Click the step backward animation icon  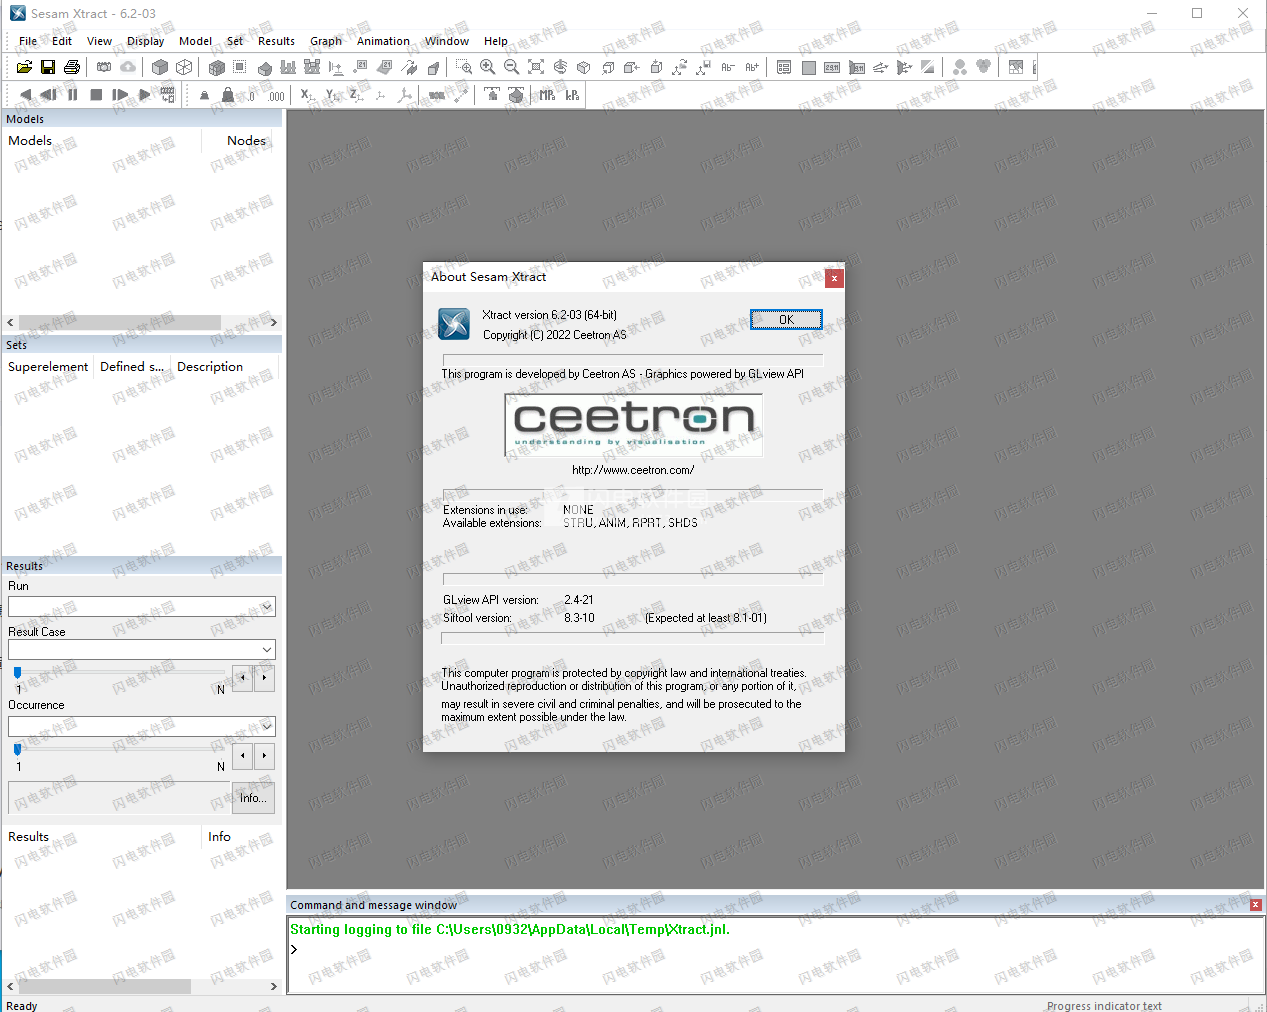point(48,95)
